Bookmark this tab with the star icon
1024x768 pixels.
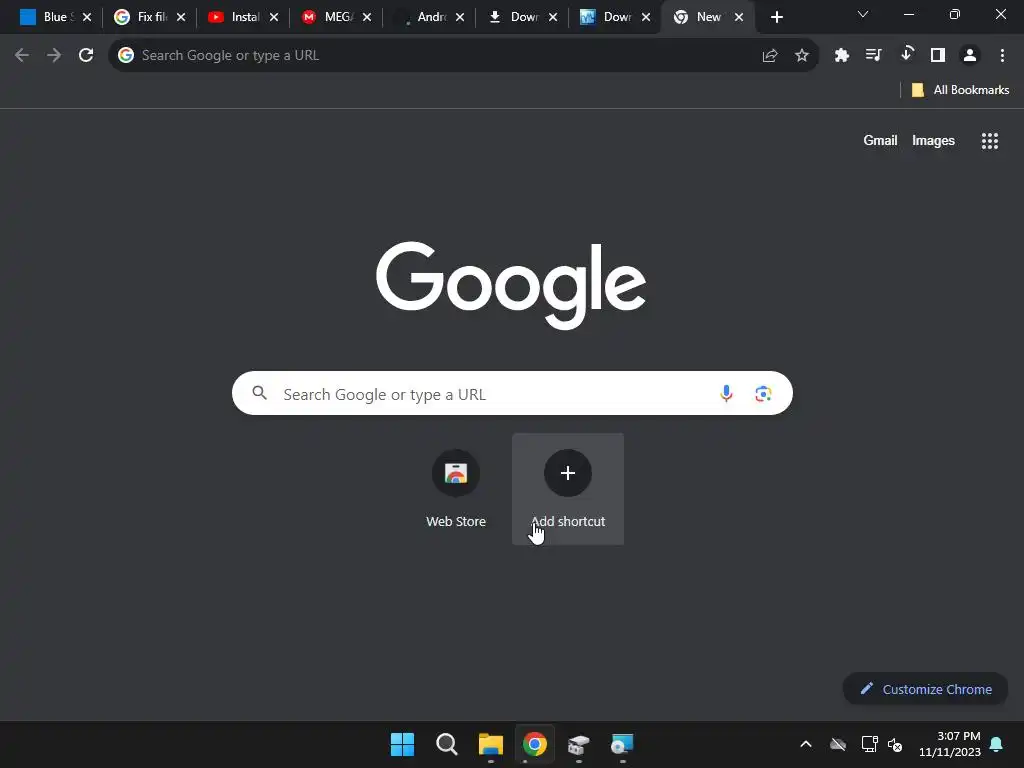coord(802,56)
